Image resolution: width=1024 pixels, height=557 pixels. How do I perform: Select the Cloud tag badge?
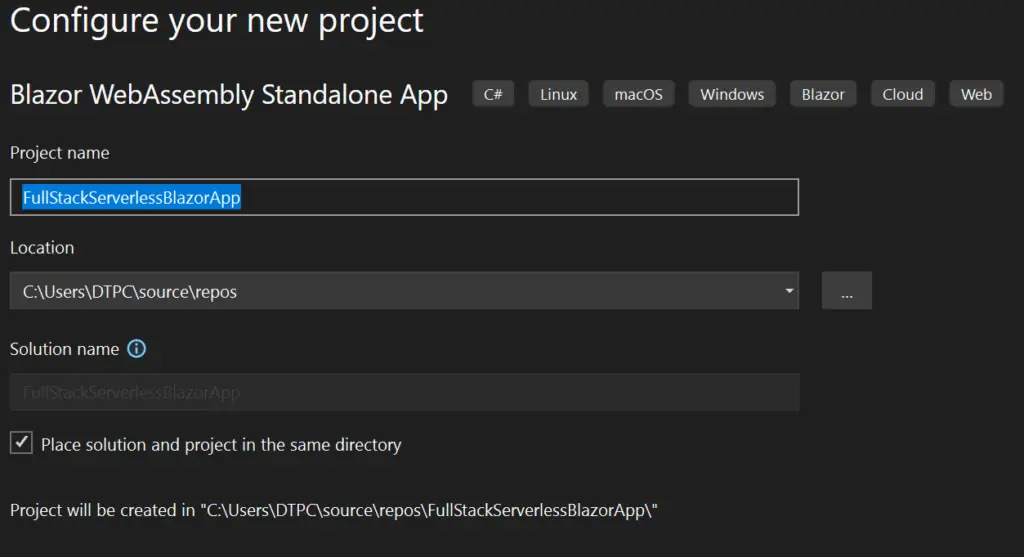tap(902, 94)
